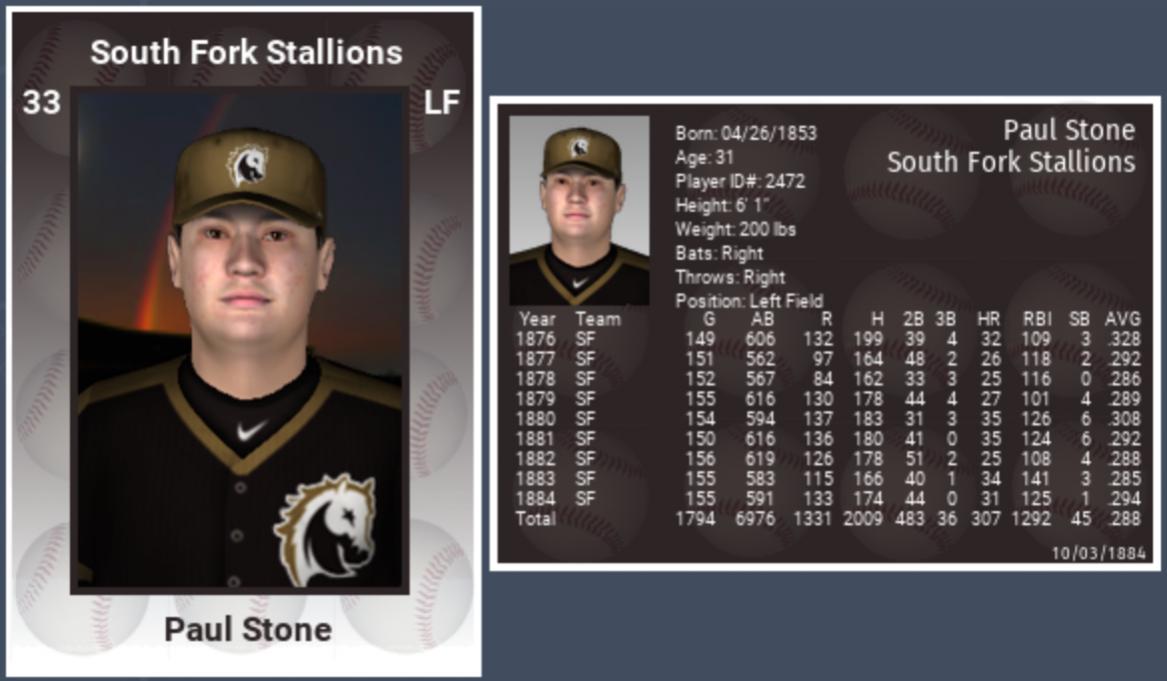Click the jersey number 33 on front card
The image size is (1167, 681).
click(41, 102)
